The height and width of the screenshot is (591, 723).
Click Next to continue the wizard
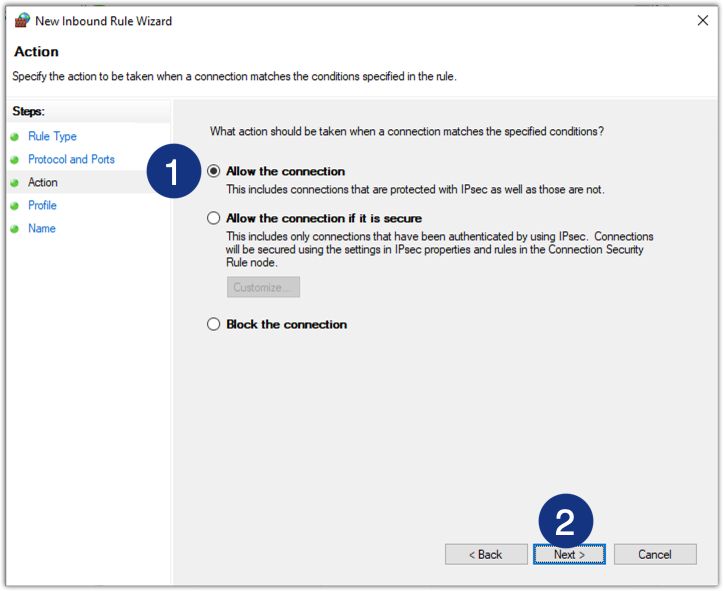coord(570,554)
